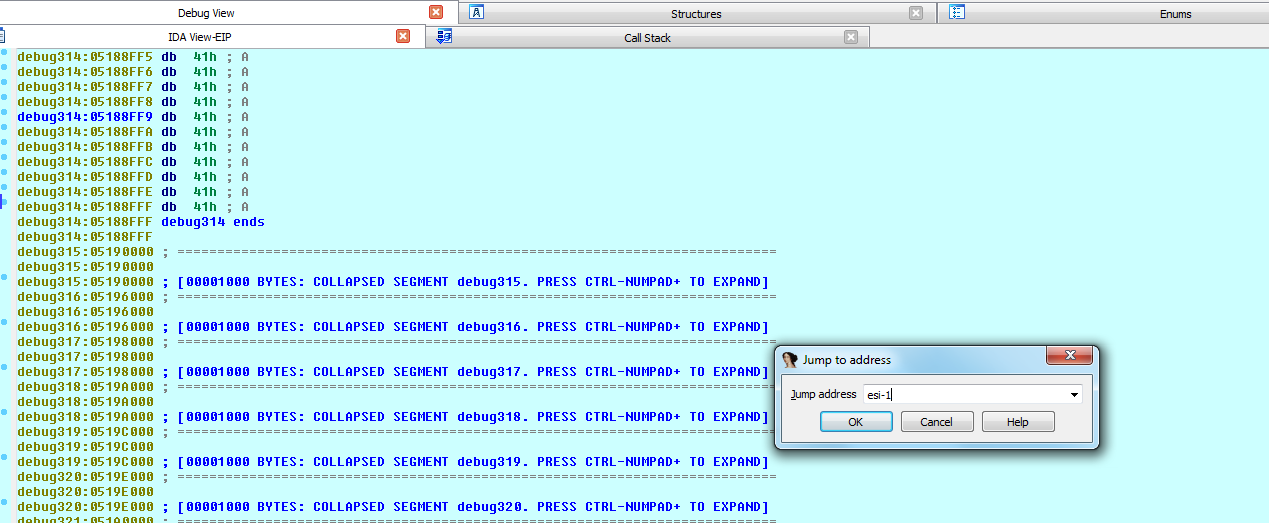This screenshot has width=1269, height=523.
Task: Open the Enums tab
Action: click(1176, 14)
